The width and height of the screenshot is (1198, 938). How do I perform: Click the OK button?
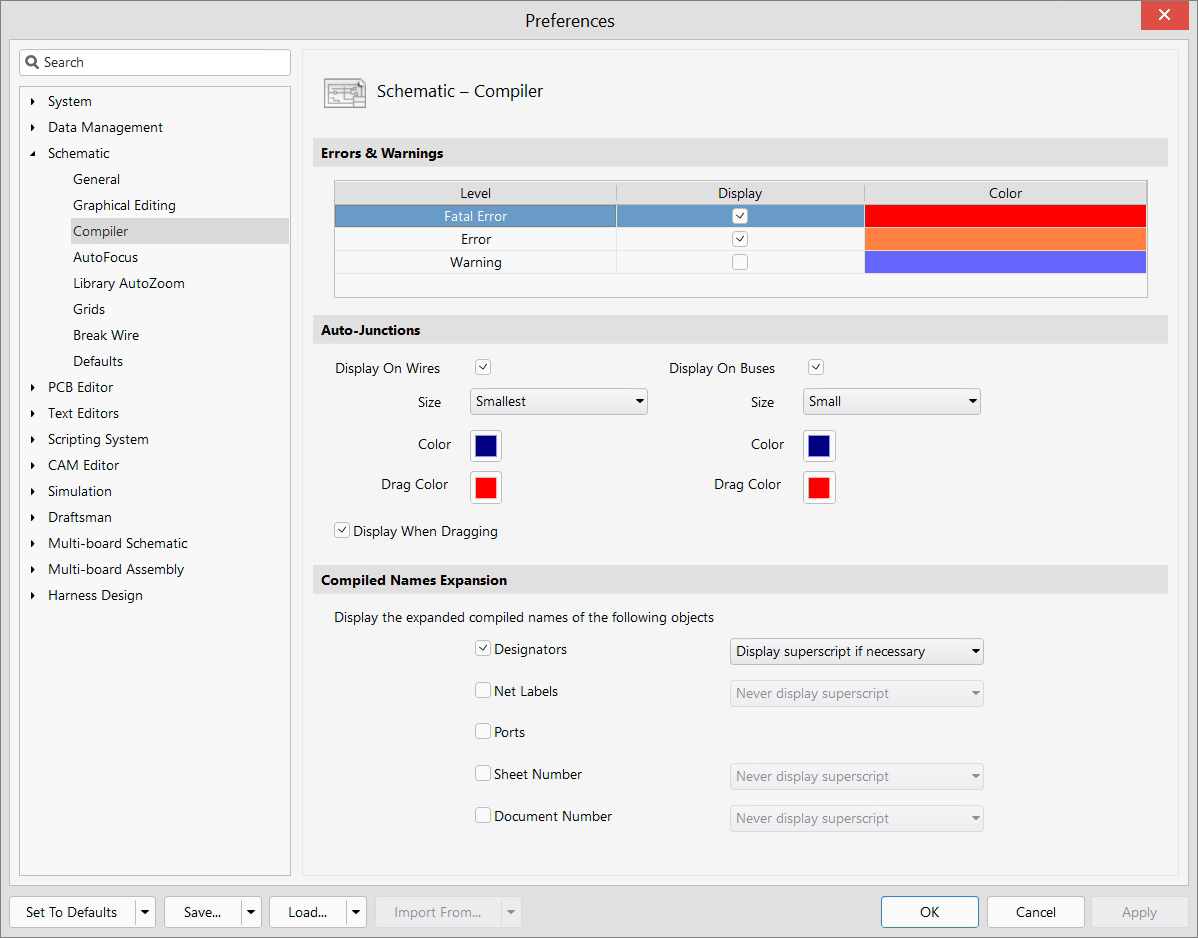[x=929, y=912]
